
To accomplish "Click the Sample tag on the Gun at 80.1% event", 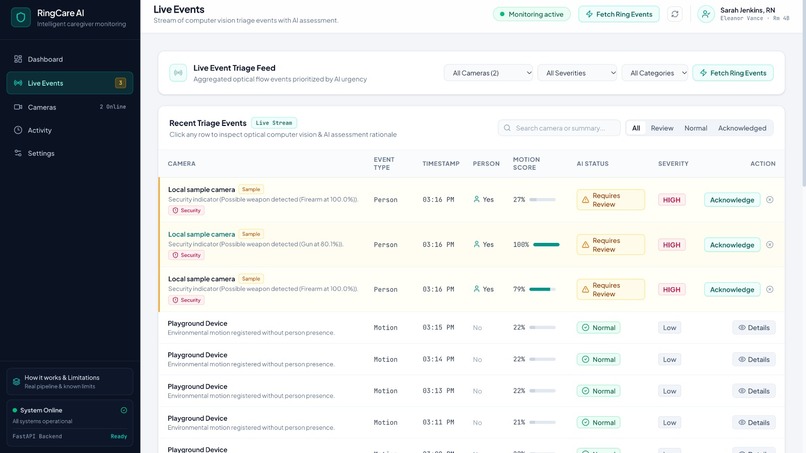I will (251, 234).
